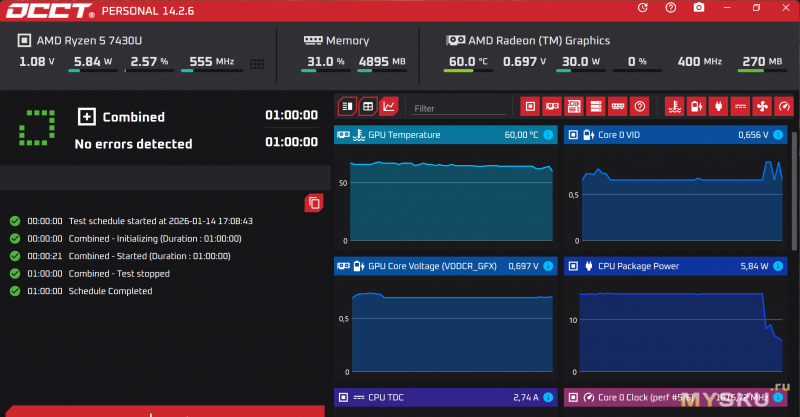Switch to the split list view
The image size is (800, 417).
tap(347, 106)
